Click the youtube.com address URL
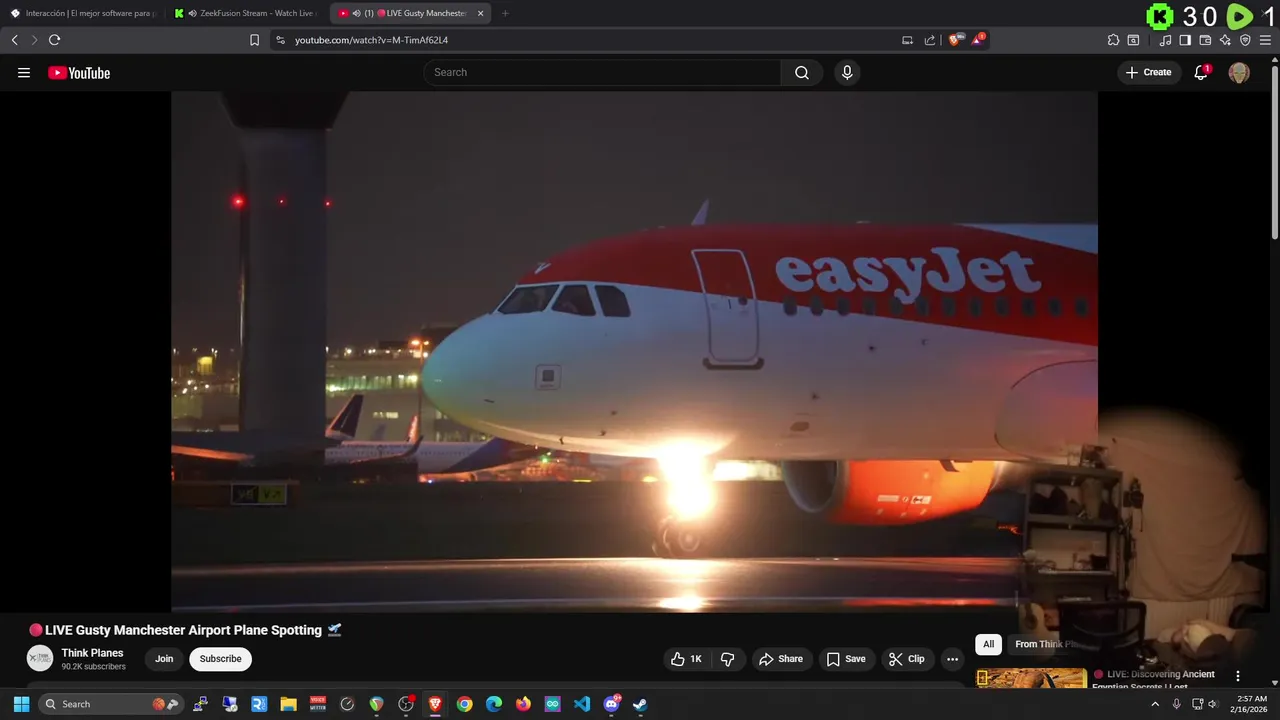Viewport: 1280px width, 720px height. (x=371, y=40)
